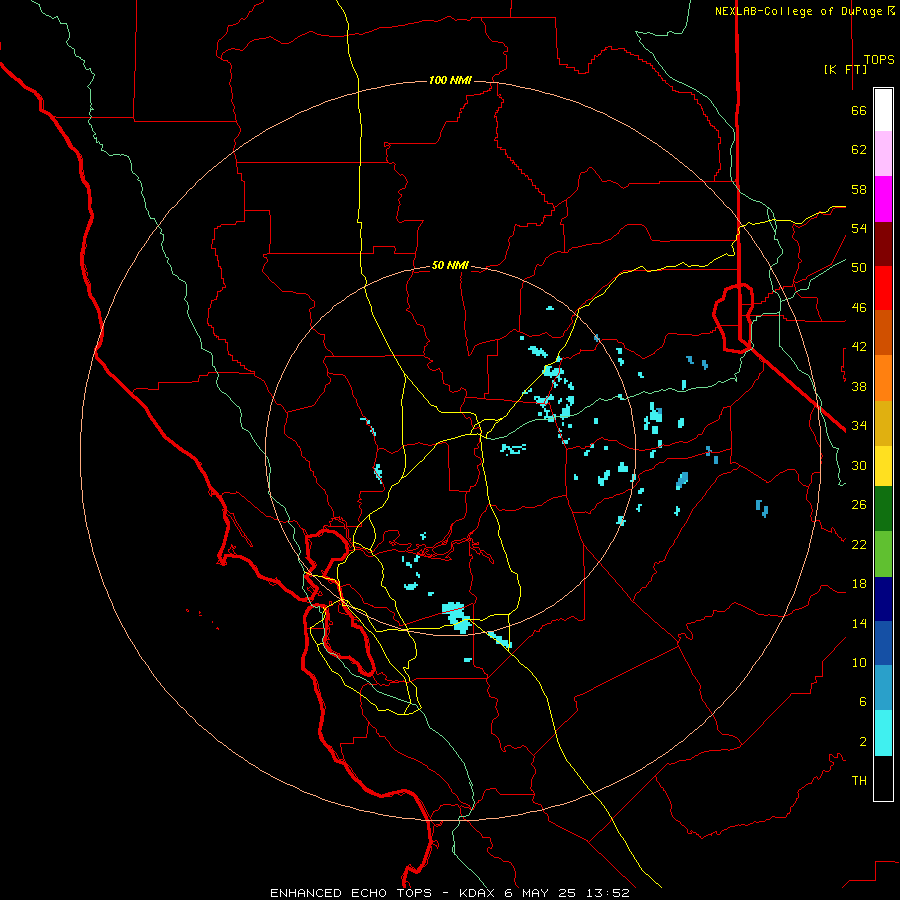Viewport: 900px width, 900px height.
Task: Click the 14 legend value
Action: [859, 623]
